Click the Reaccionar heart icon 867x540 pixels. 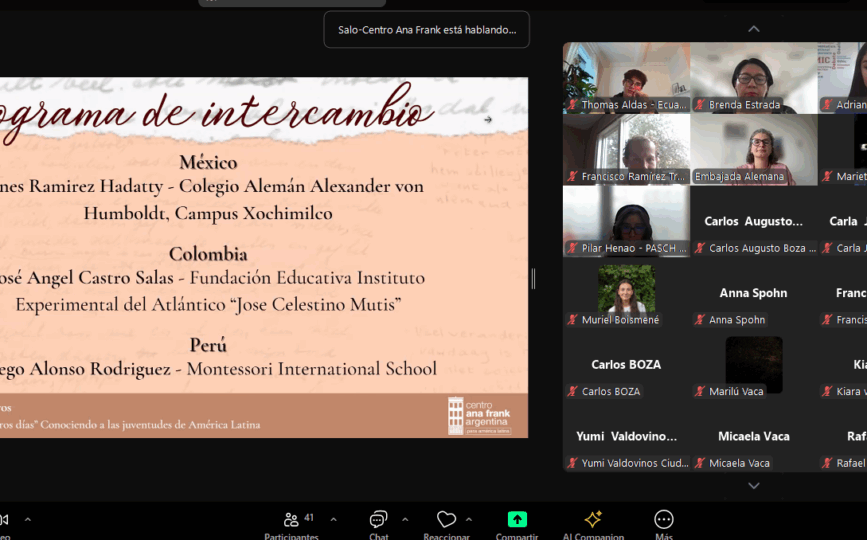coord(446,519)
